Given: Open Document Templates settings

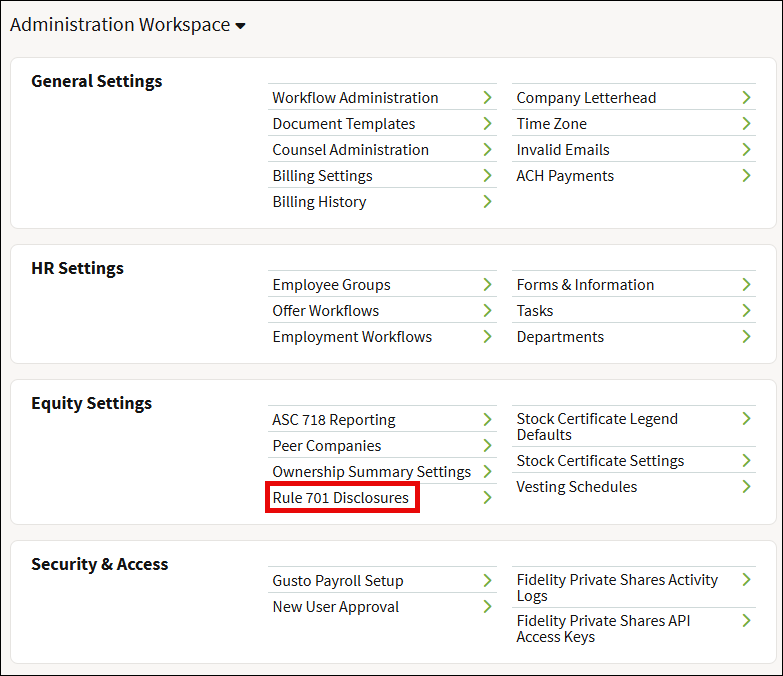Looking at the screenshot, I should (344, 124).
